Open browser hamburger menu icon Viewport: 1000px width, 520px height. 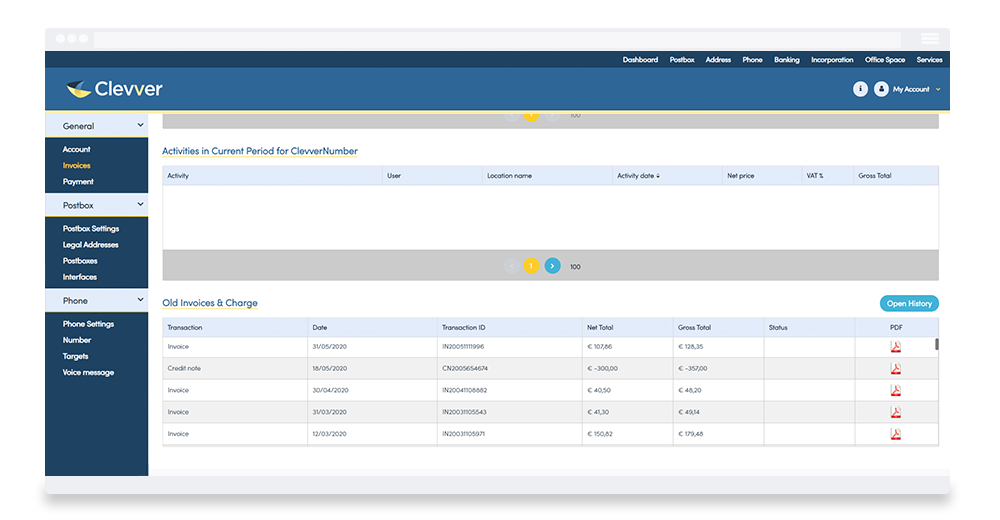(x=929, y=39)
